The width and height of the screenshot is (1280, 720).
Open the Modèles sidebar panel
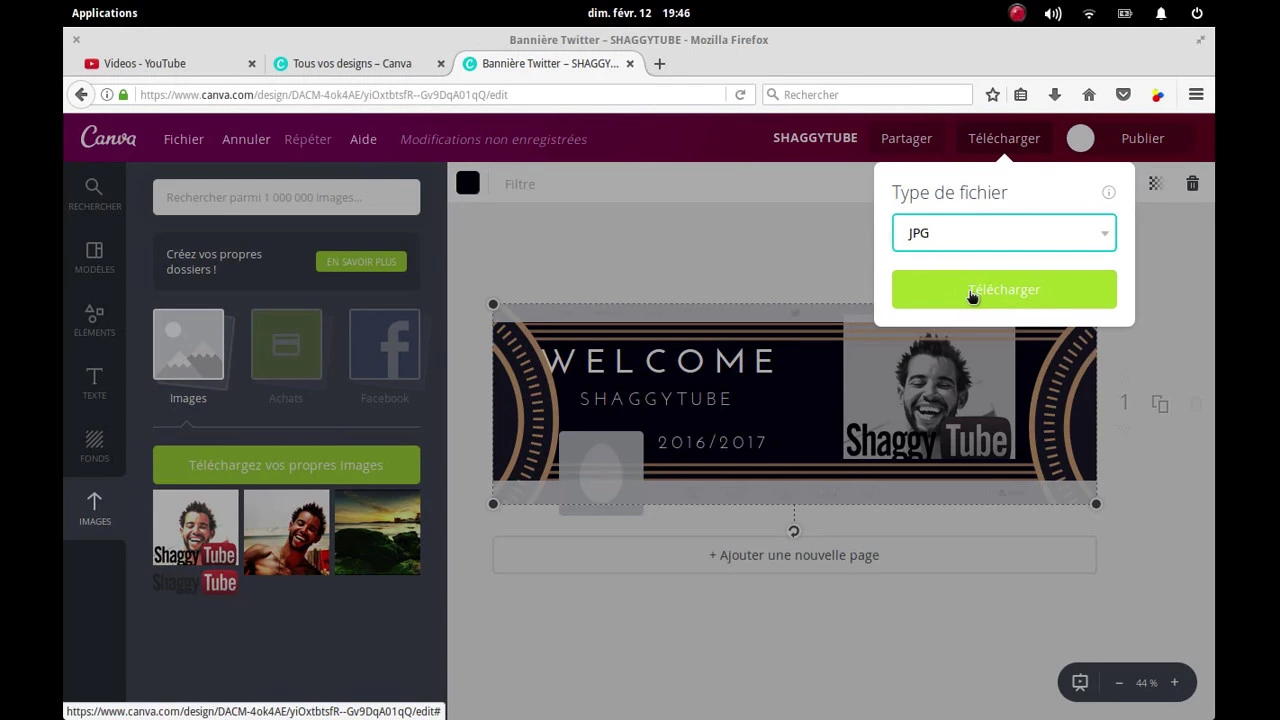(95, 257)
